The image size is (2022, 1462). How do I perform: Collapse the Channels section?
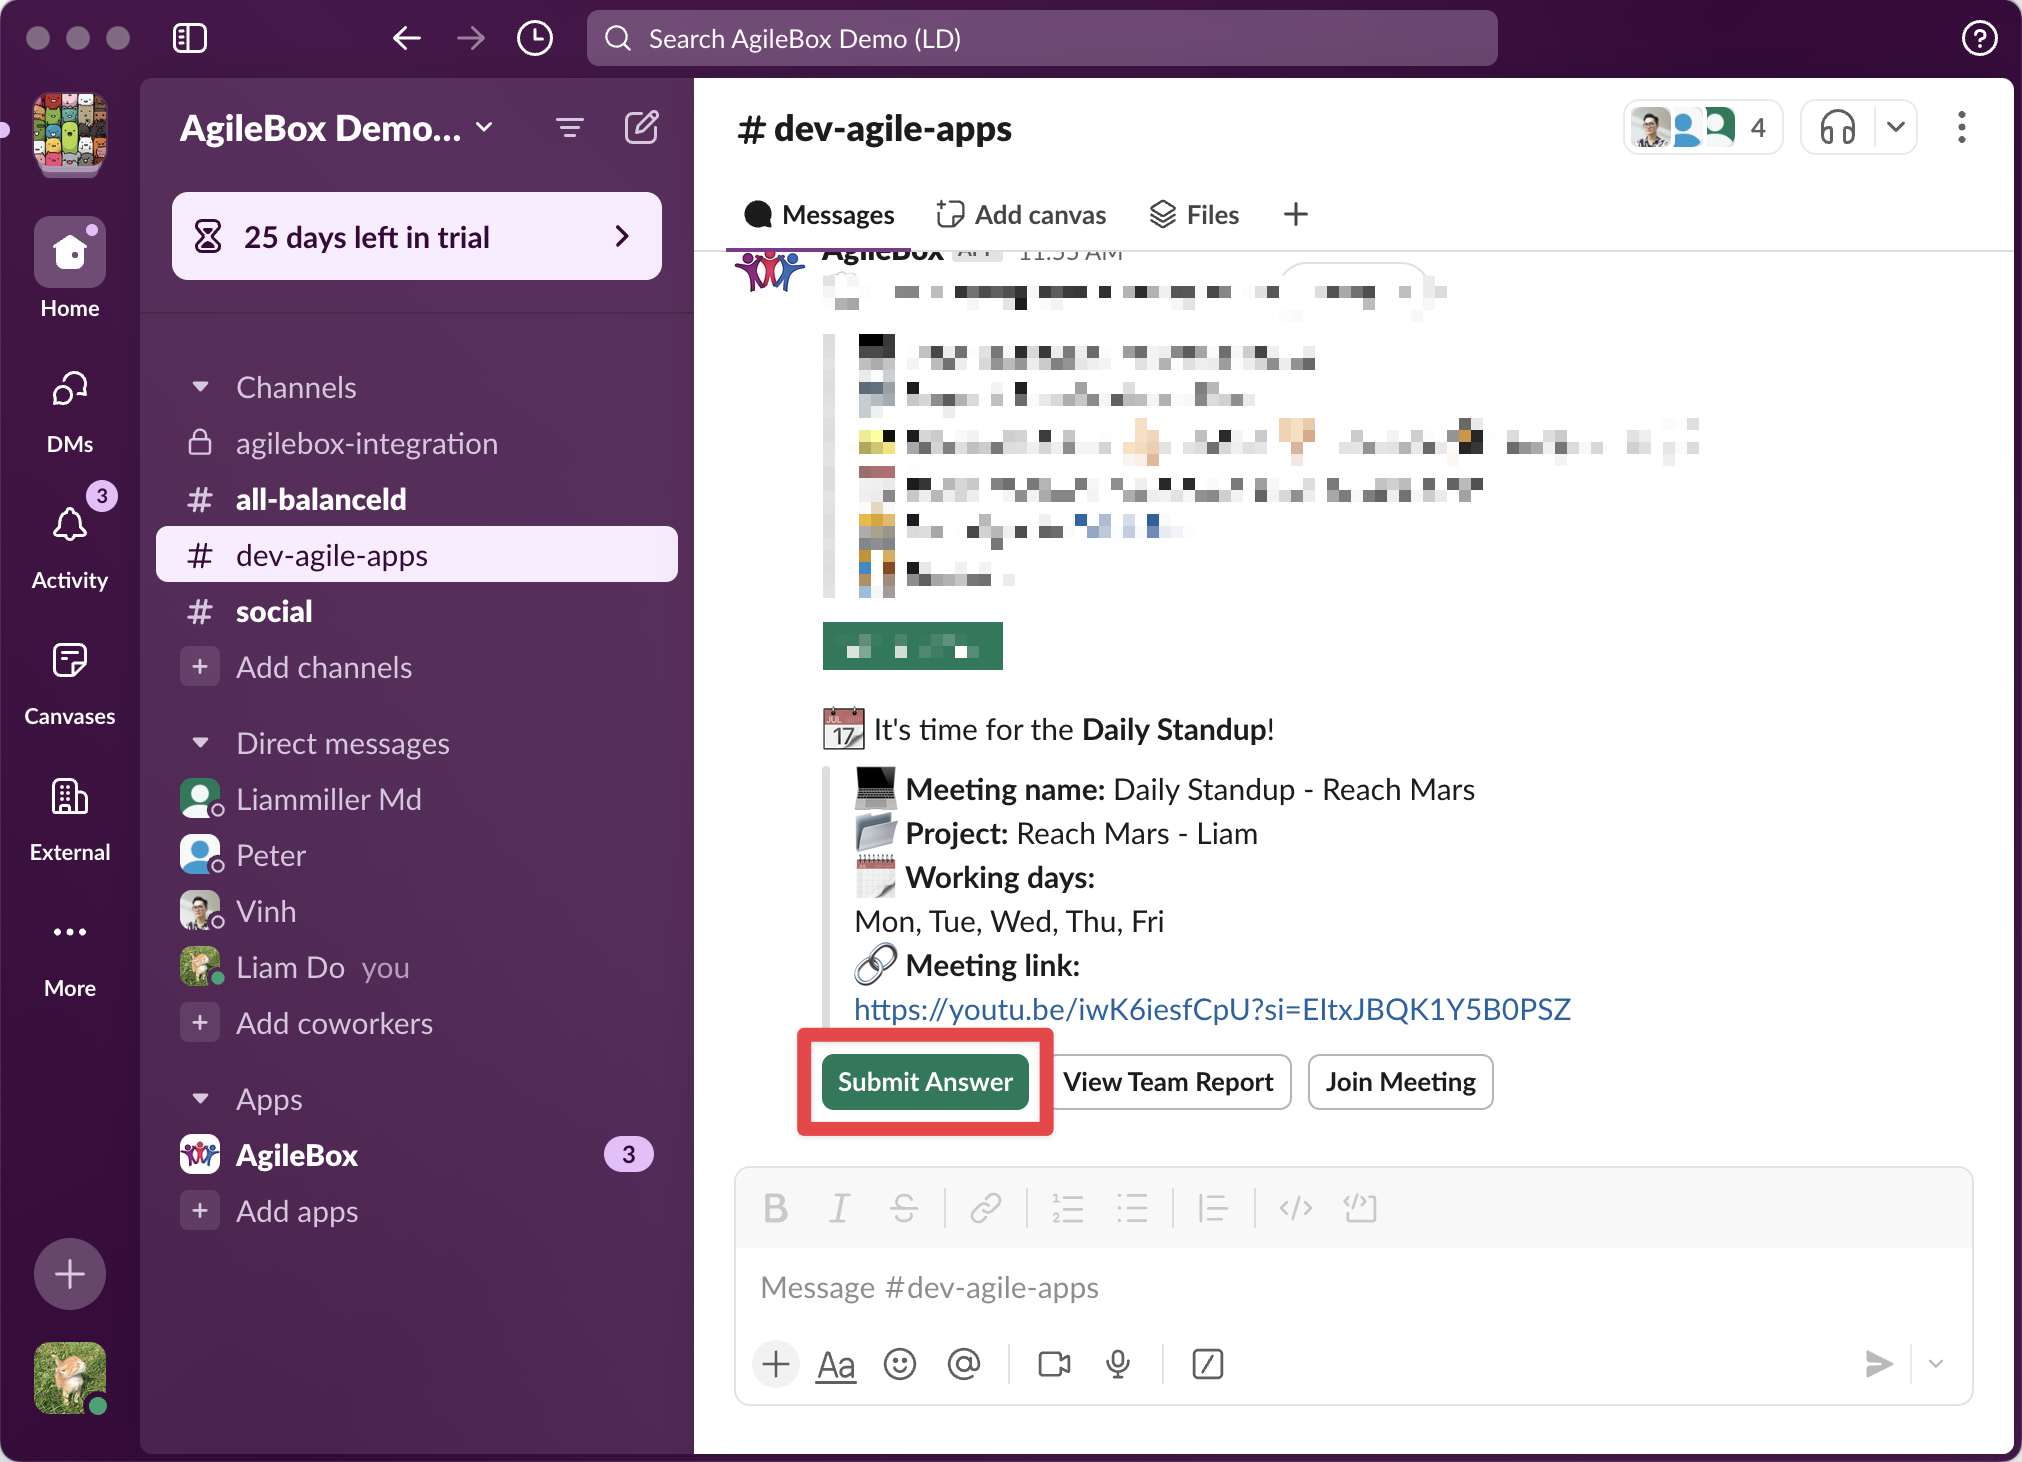tap(200, 387)
